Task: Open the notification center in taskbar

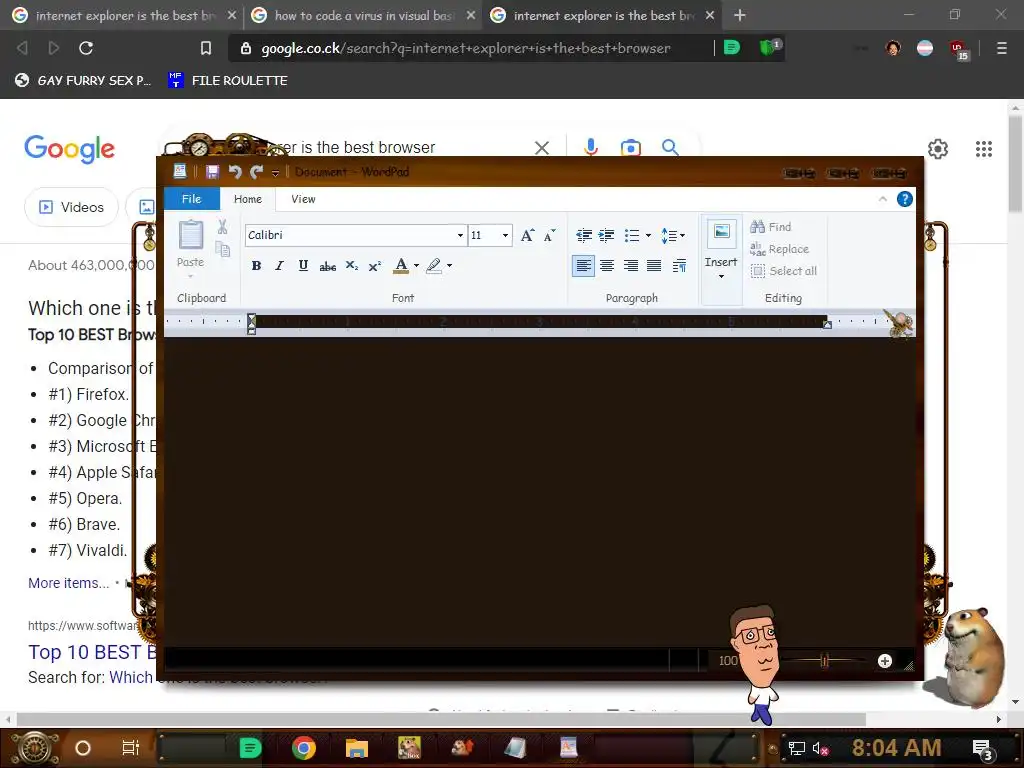Action: pyautogui.click(x=983, y=748)
